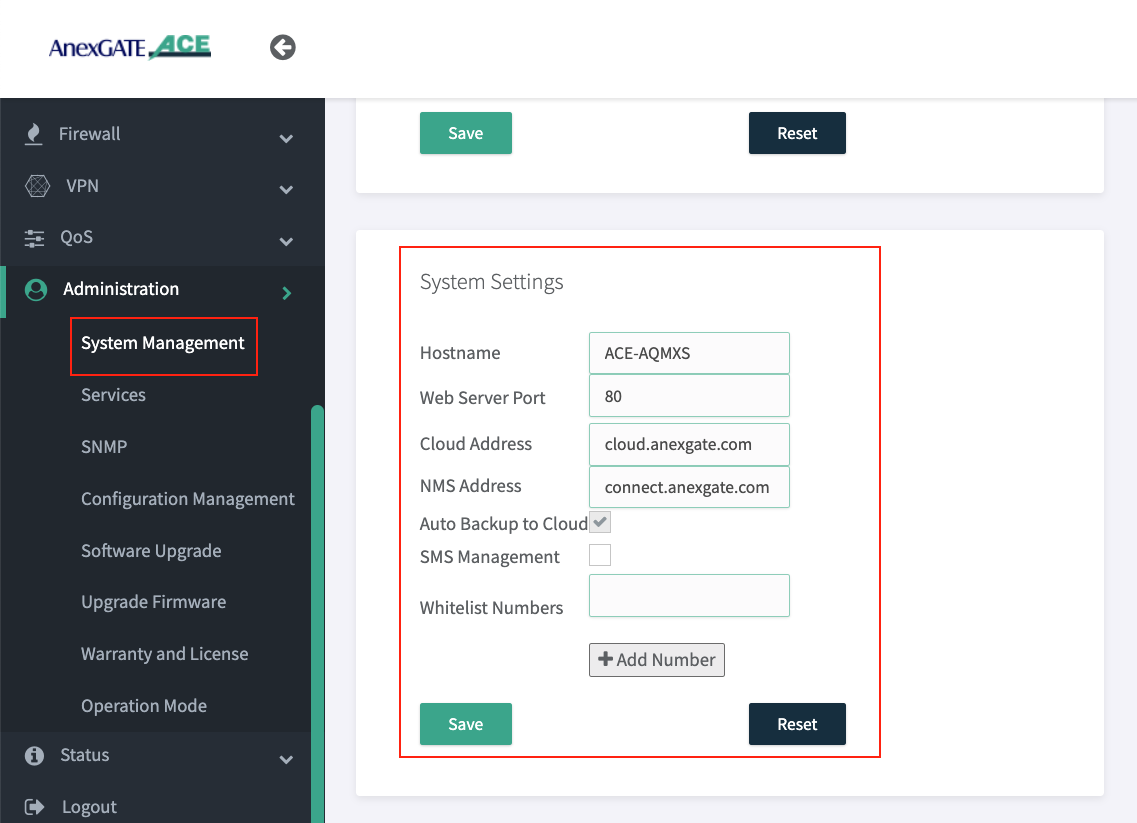Reset the System Settings form

(797, 724)
